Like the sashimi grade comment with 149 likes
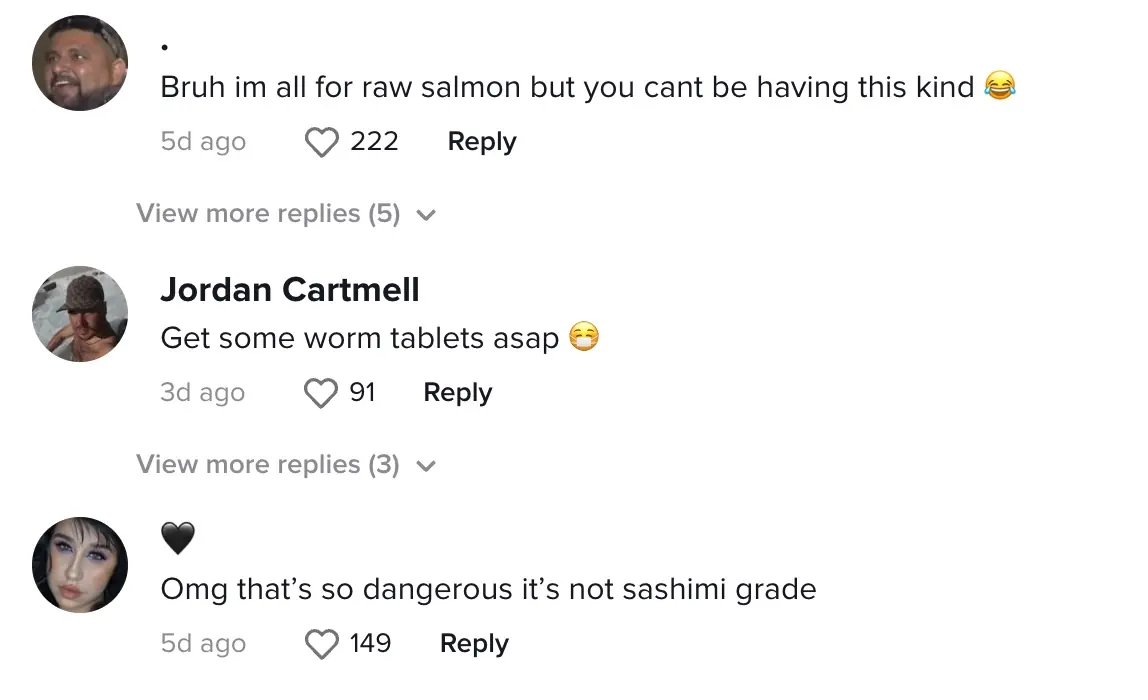Screen dimensions: 1148x700 321,644
